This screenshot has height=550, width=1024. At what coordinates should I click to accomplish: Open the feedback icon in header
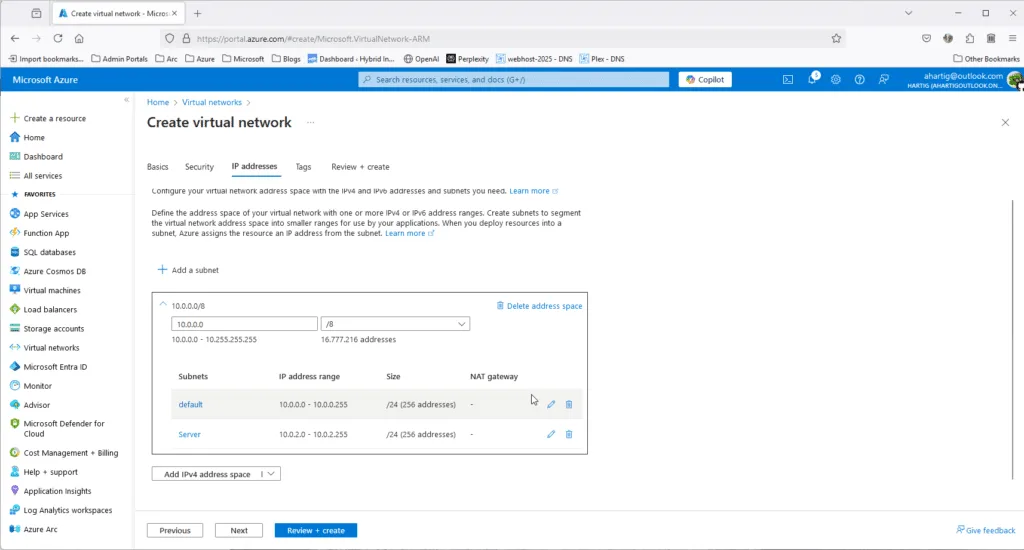pyautogui.click(x=884, y=80)
